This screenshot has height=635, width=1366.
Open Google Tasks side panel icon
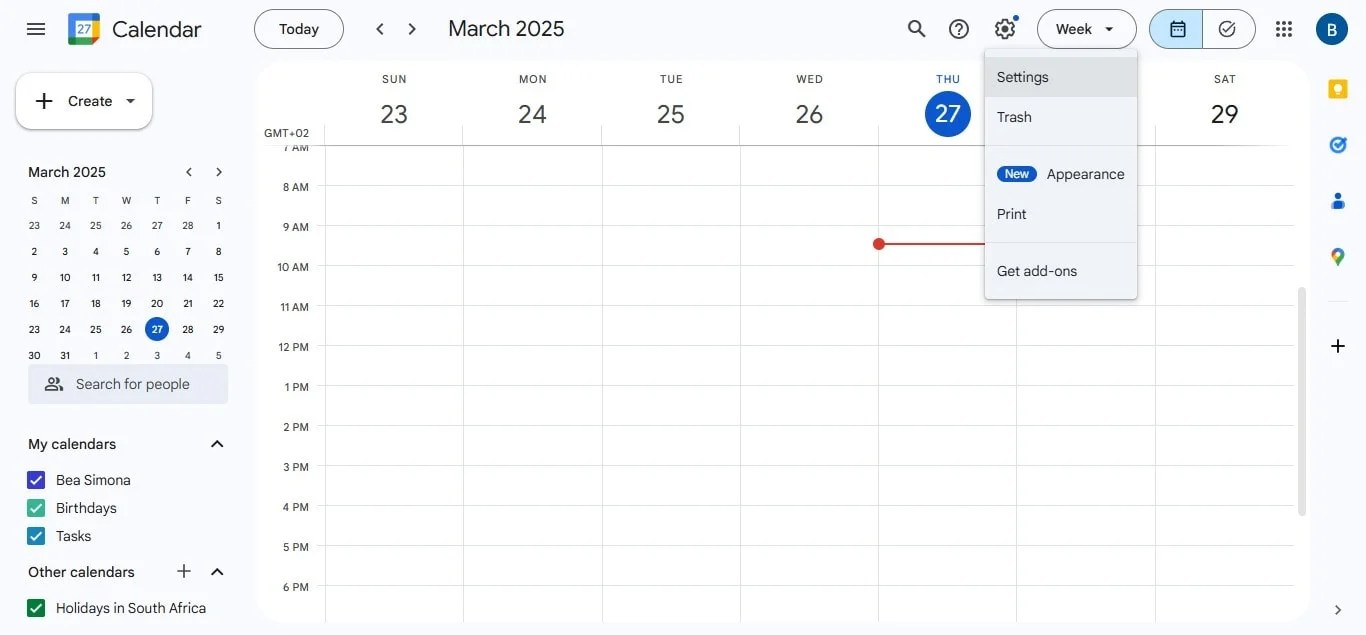(1338, 145)
